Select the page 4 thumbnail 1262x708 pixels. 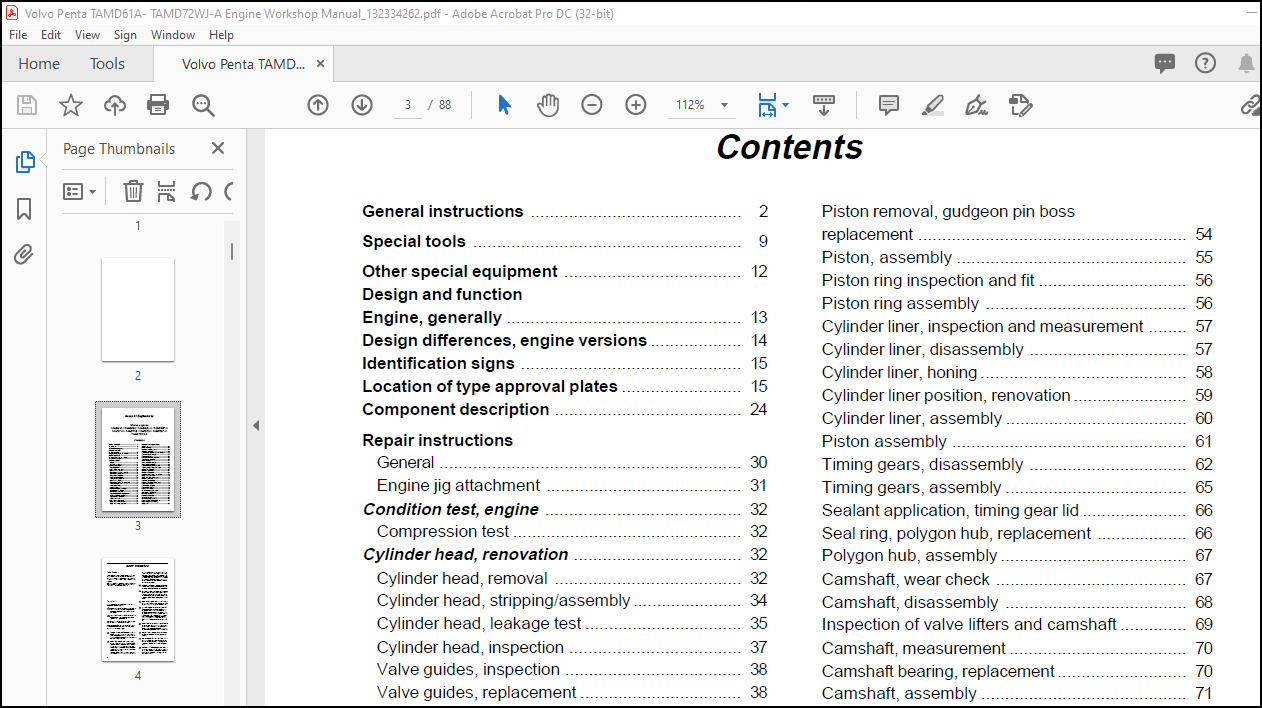coord(138,610)
